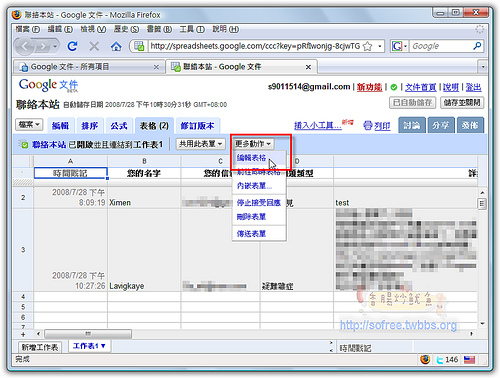Screen dimensions: 500x378
Task: Click the 新功能 link
Action: tap(369, 87)
